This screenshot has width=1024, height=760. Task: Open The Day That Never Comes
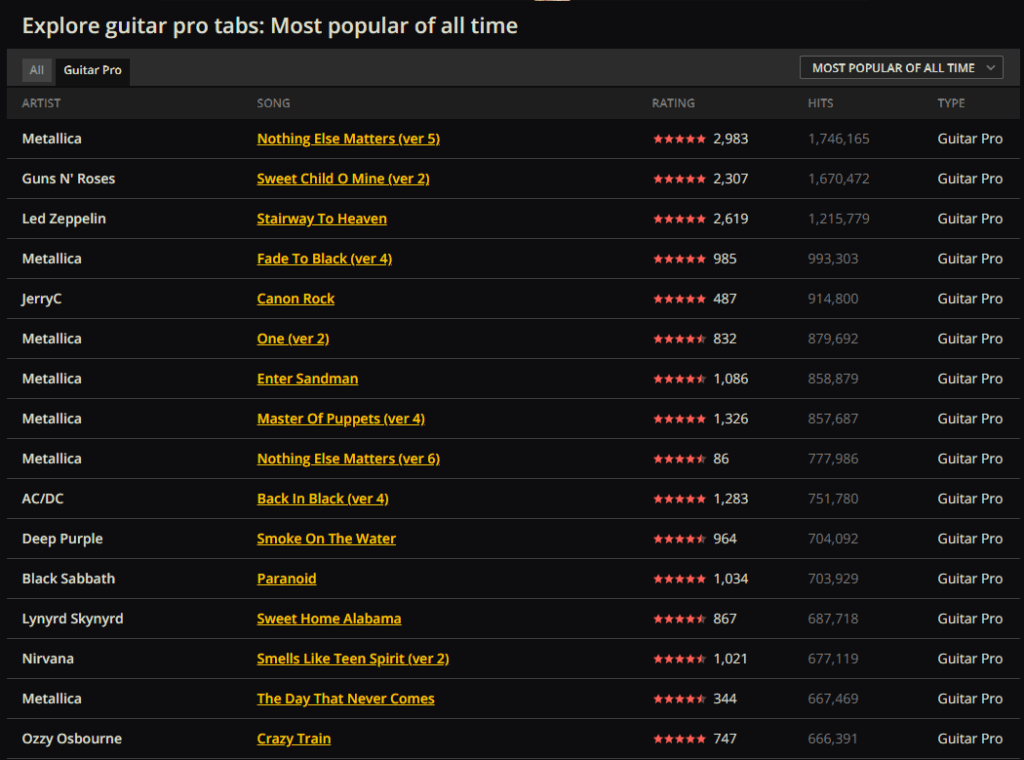point(345,699)
